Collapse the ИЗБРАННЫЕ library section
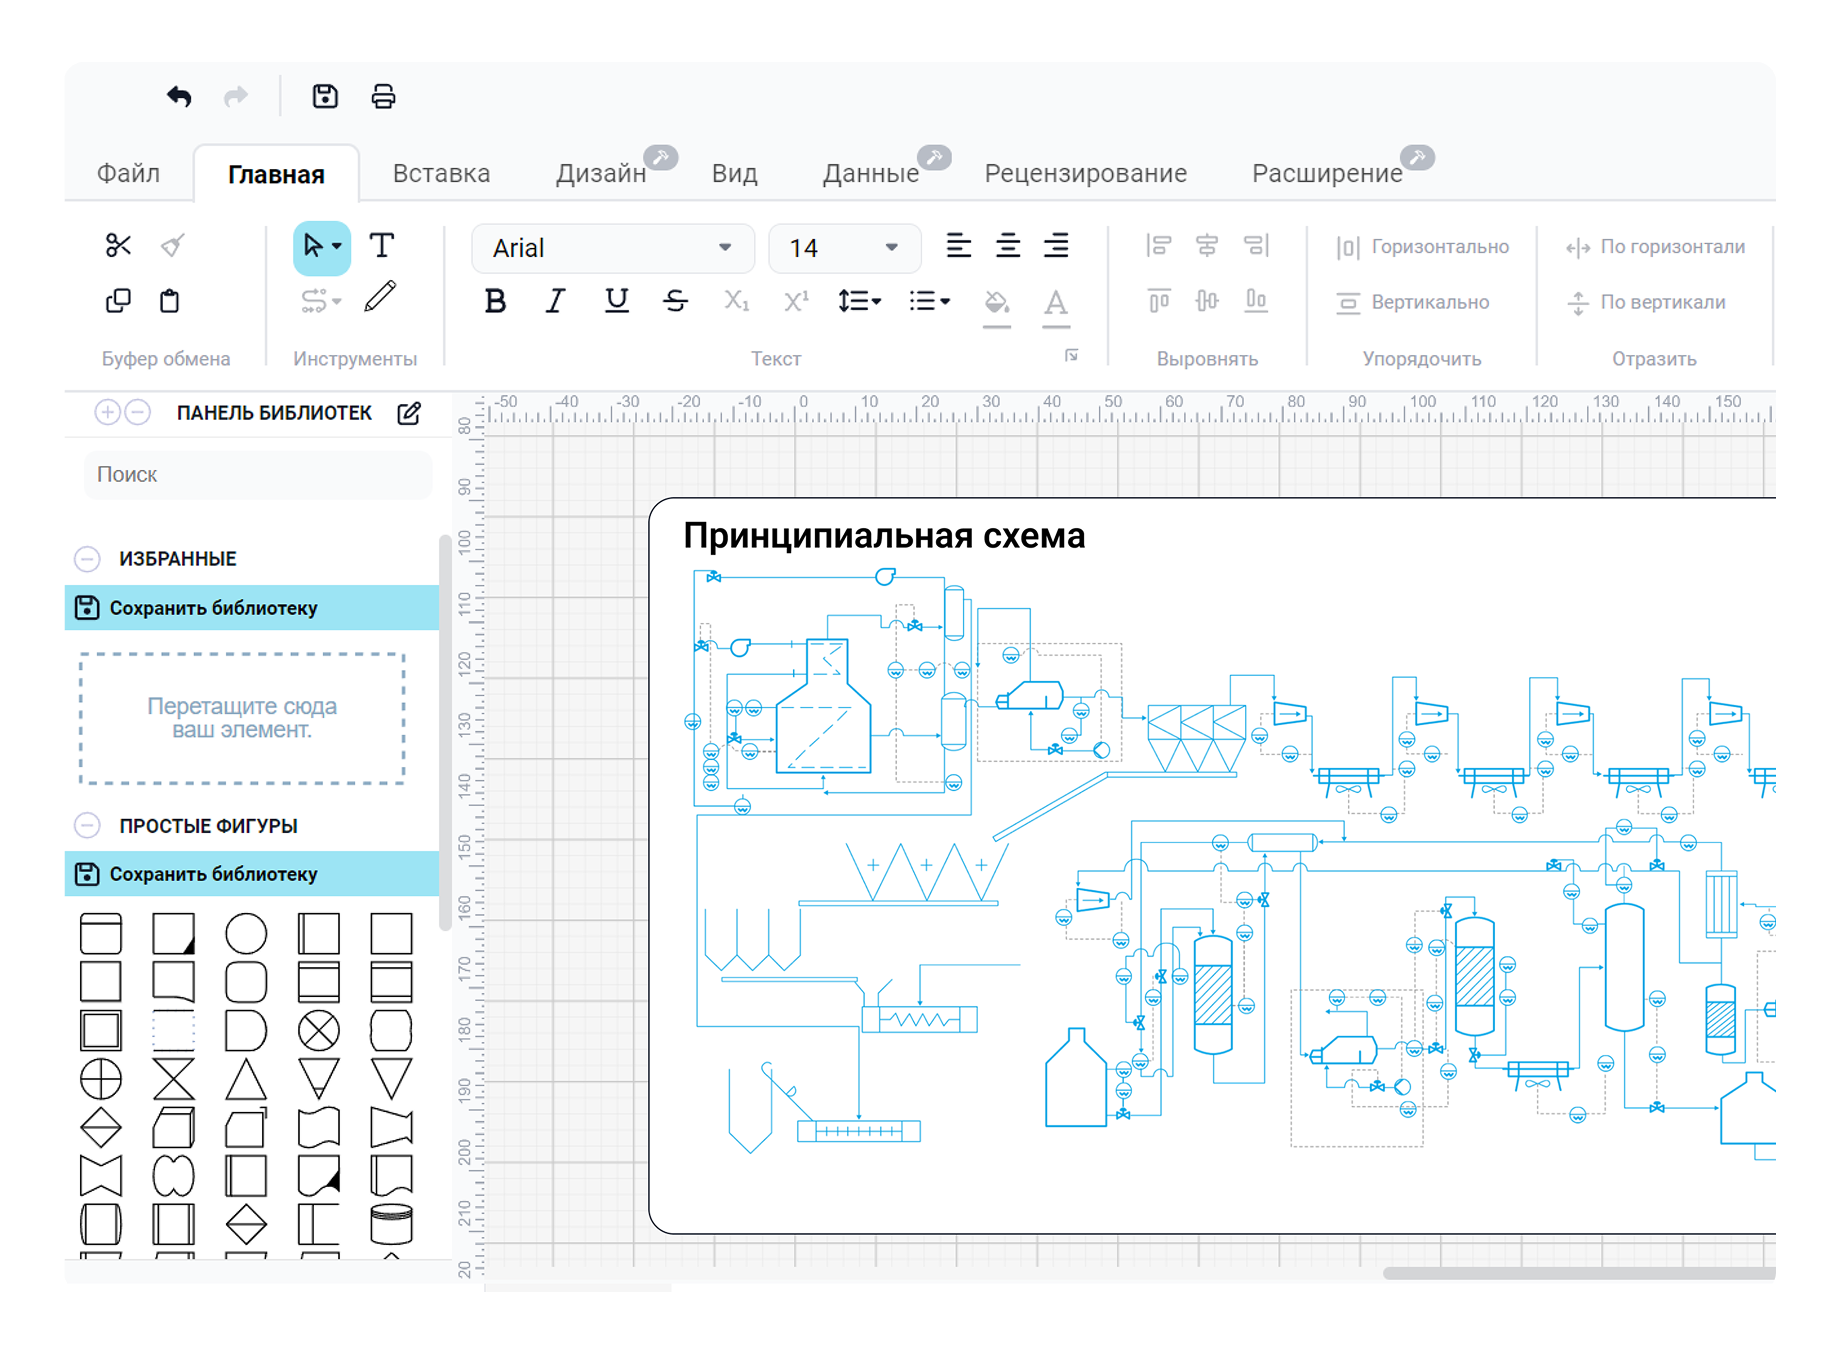1839x1361 pixels. pyautogui.click(x=88, y=559)
